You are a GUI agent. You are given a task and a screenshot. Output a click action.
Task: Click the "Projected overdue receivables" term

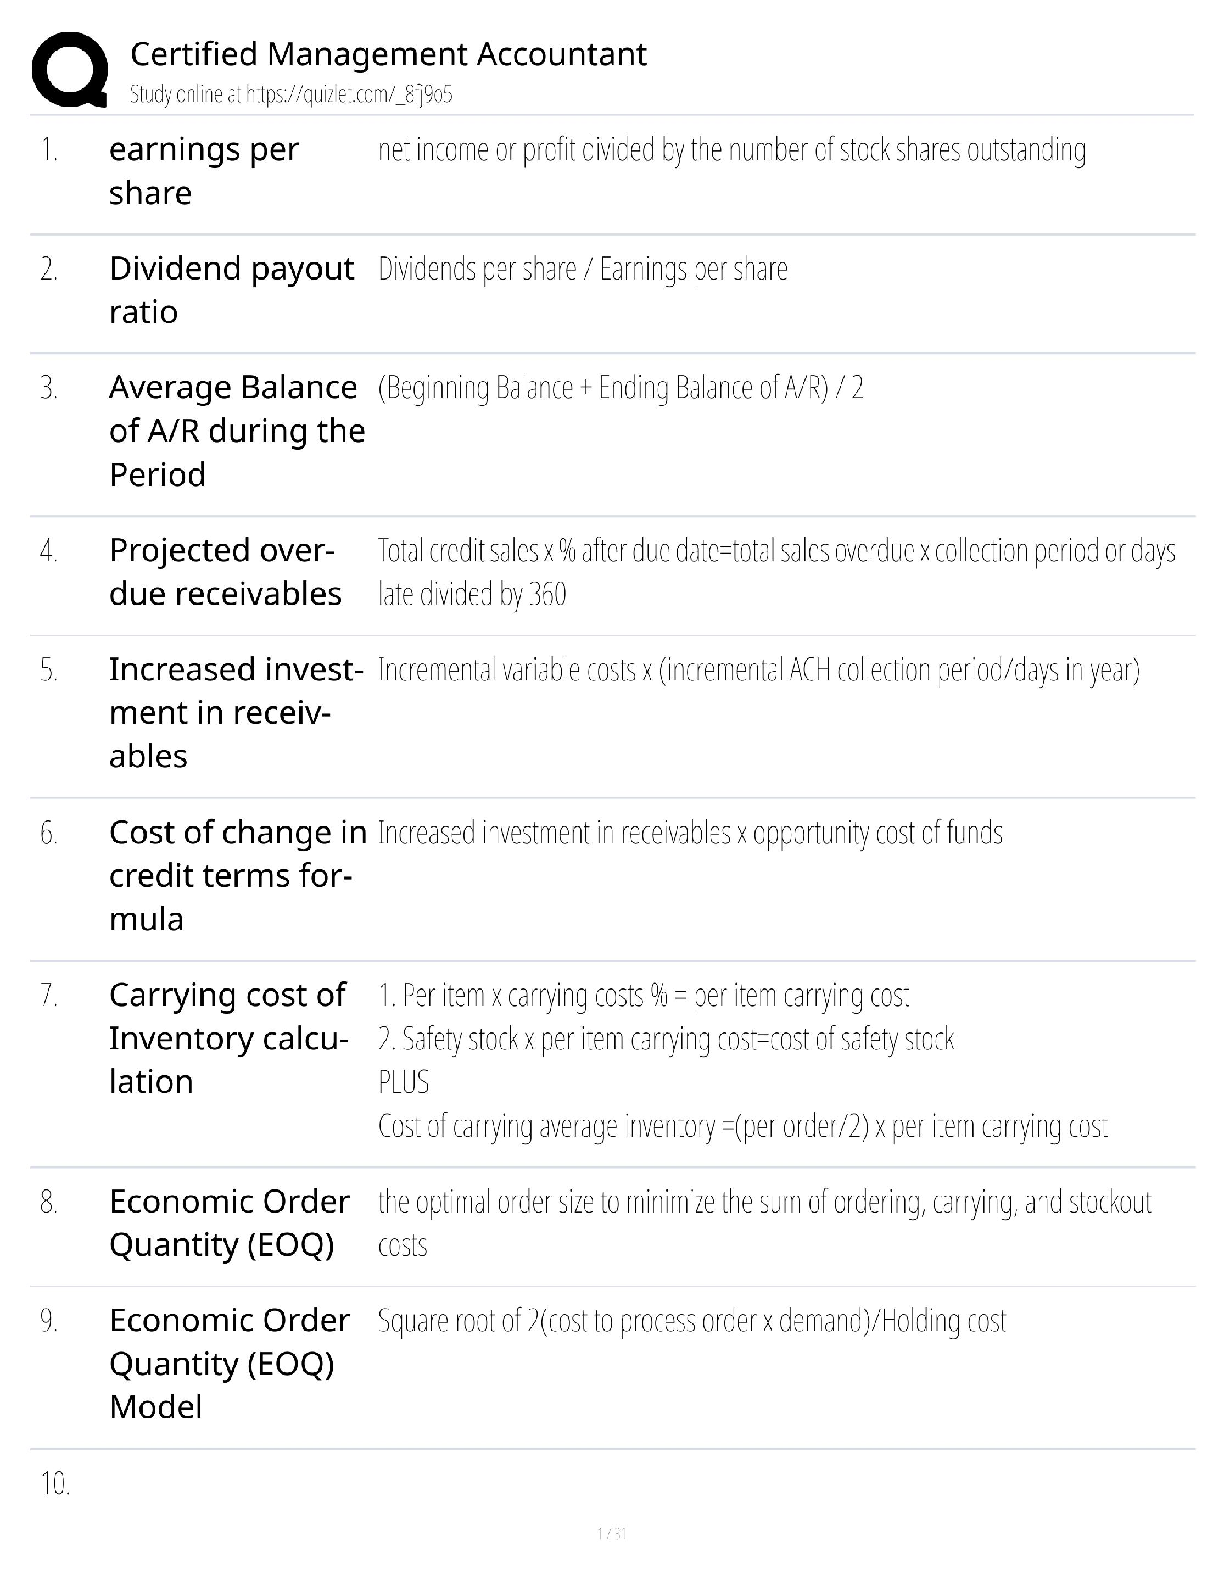pyautogui.click(x=225, y=572)
